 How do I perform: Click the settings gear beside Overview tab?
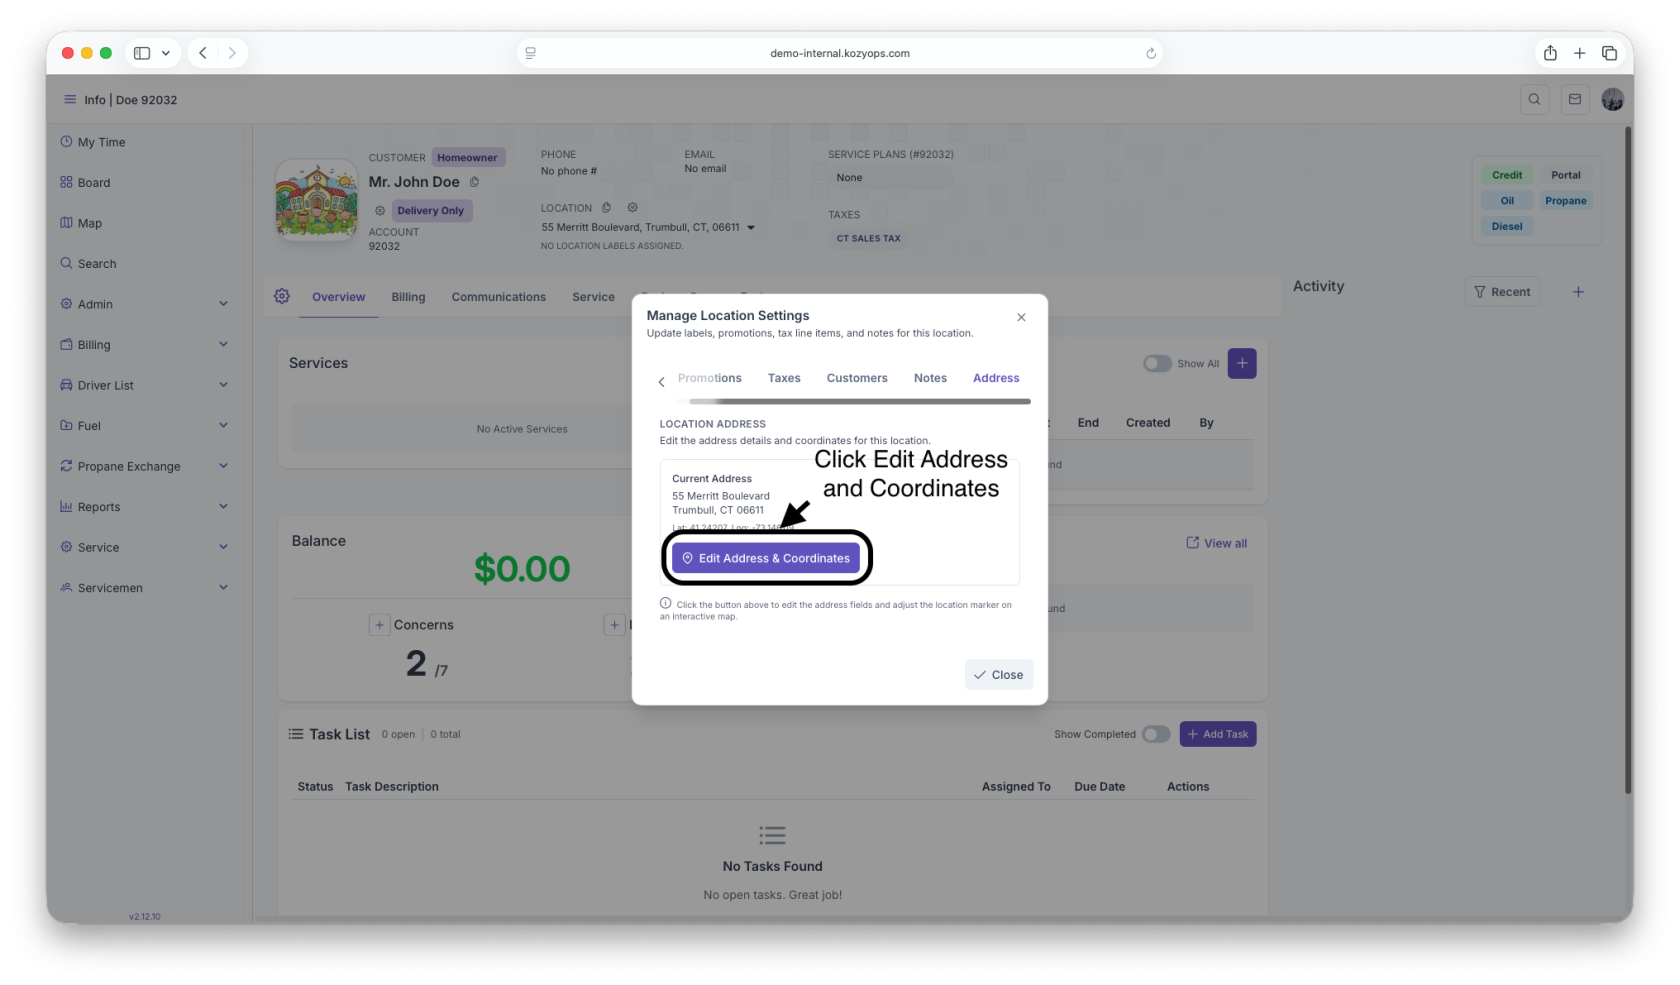[x=282, y=297]
